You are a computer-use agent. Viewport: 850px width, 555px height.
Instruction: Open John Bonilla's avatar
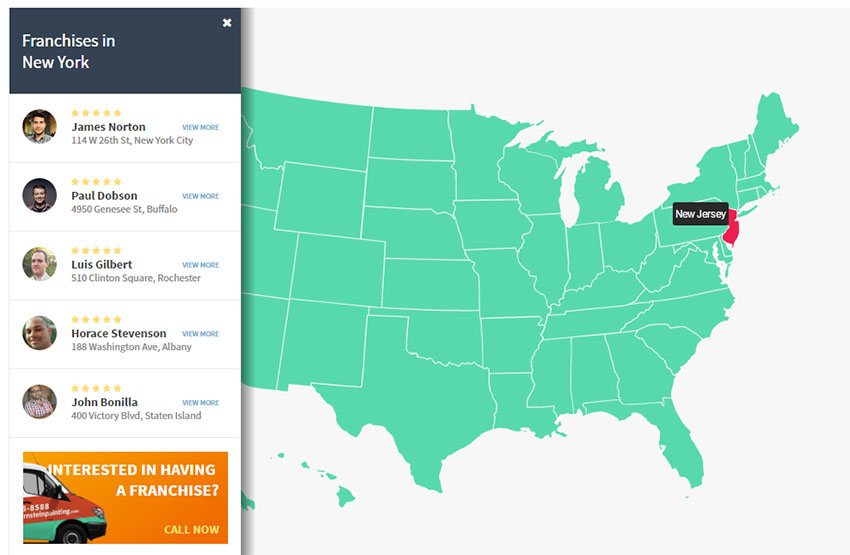pos(40,402)
